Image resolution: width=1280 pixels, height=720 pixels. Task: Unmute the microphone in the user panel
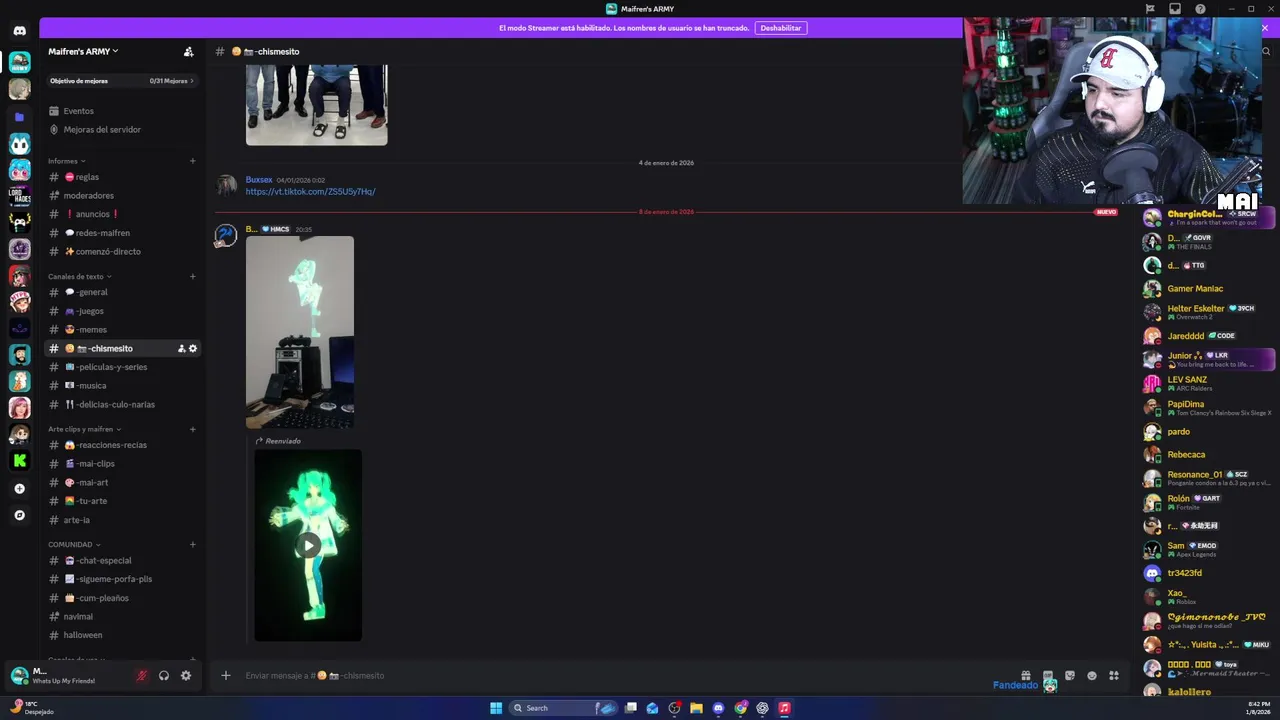pyautogui.click(x=141, y=675)
